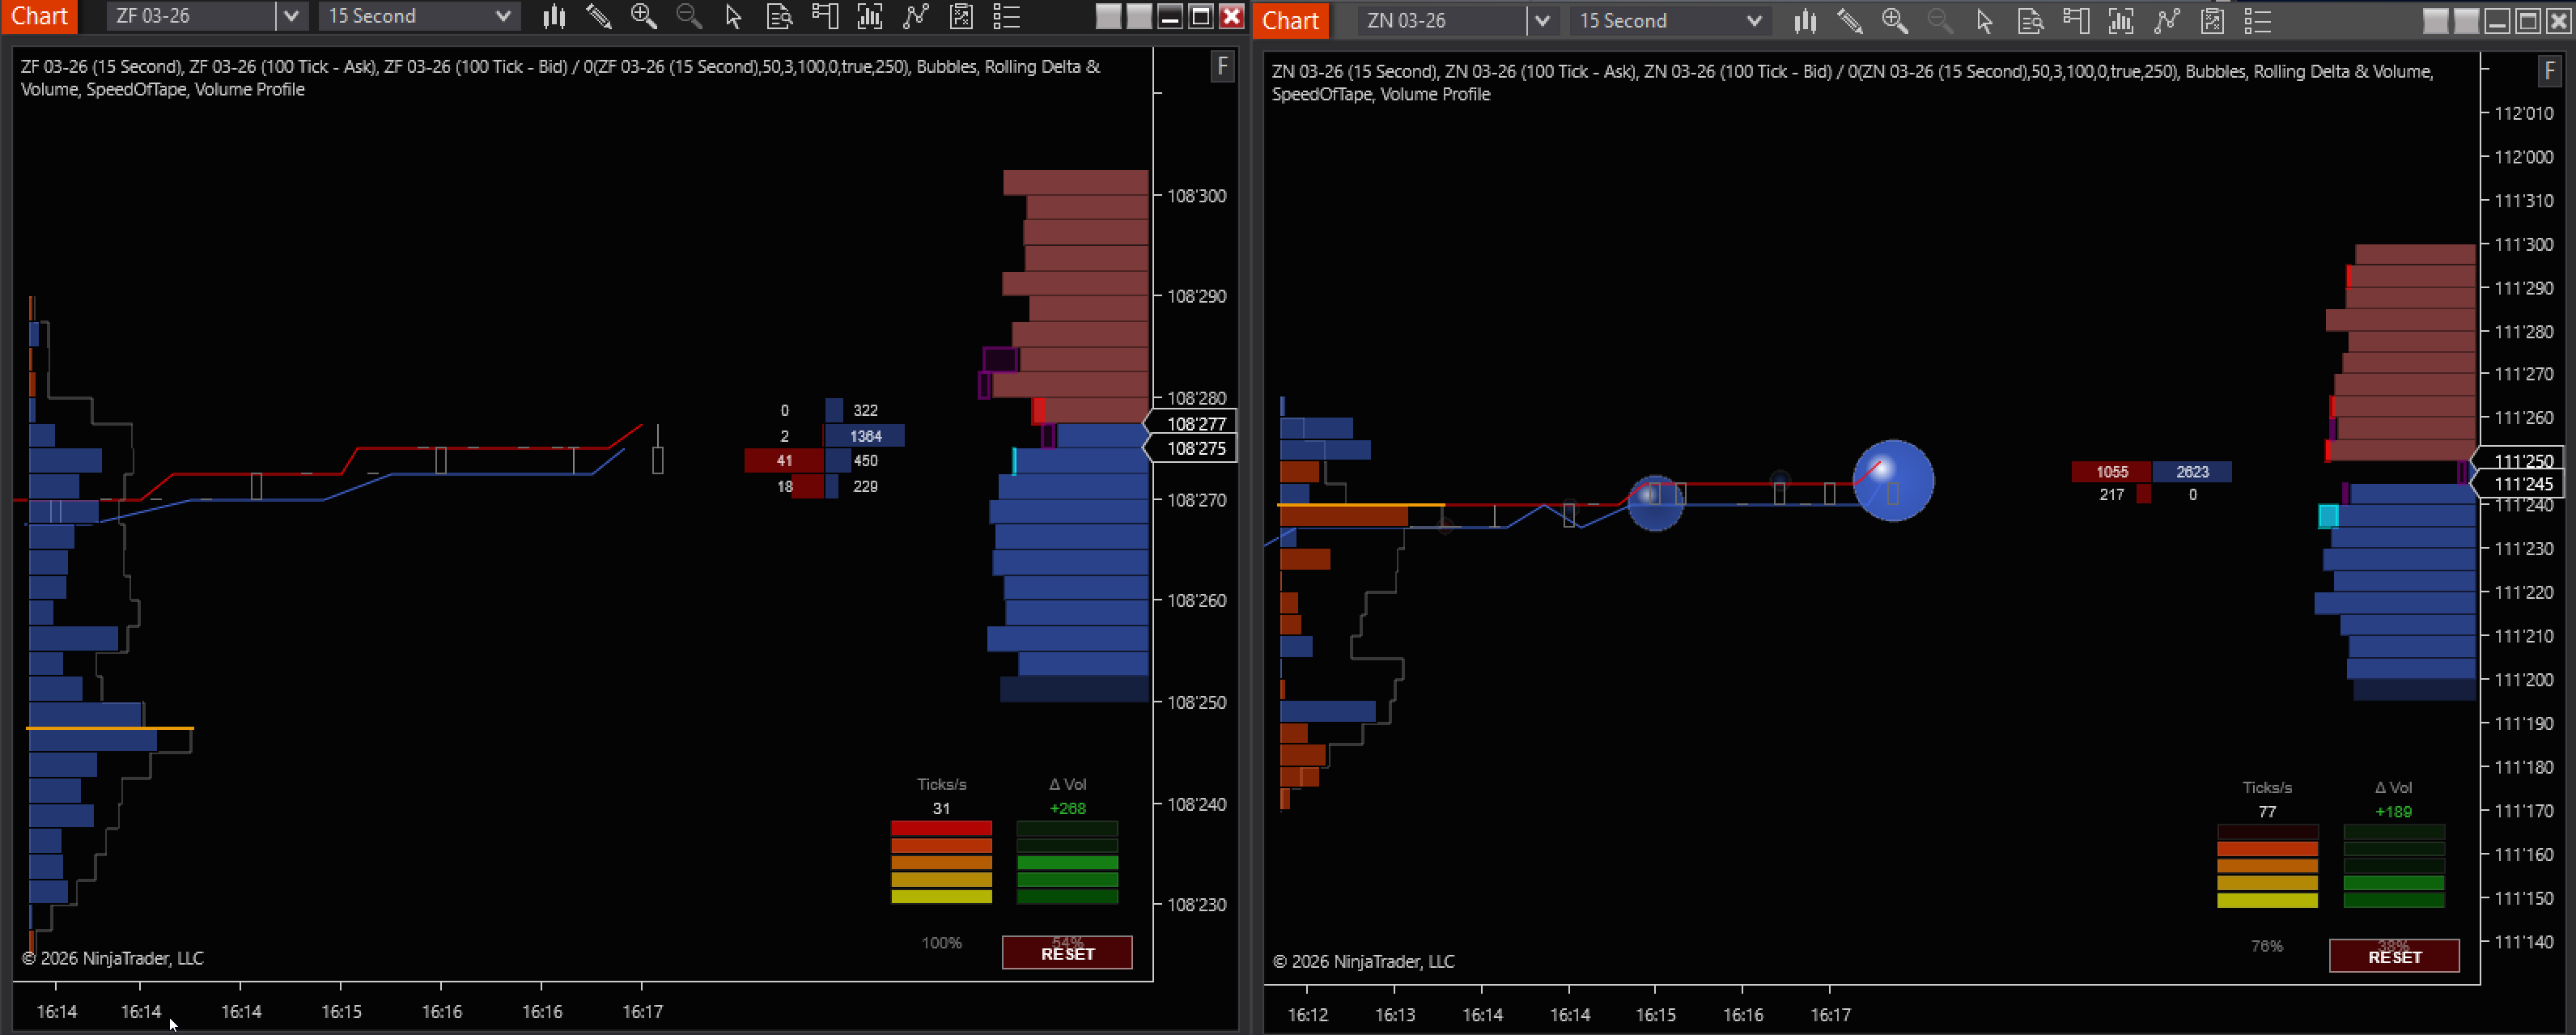Click the 450 volume cell in ZF chart
Image resolution: width=2576 pixels, height=1035 pixels.
point(865,461)
